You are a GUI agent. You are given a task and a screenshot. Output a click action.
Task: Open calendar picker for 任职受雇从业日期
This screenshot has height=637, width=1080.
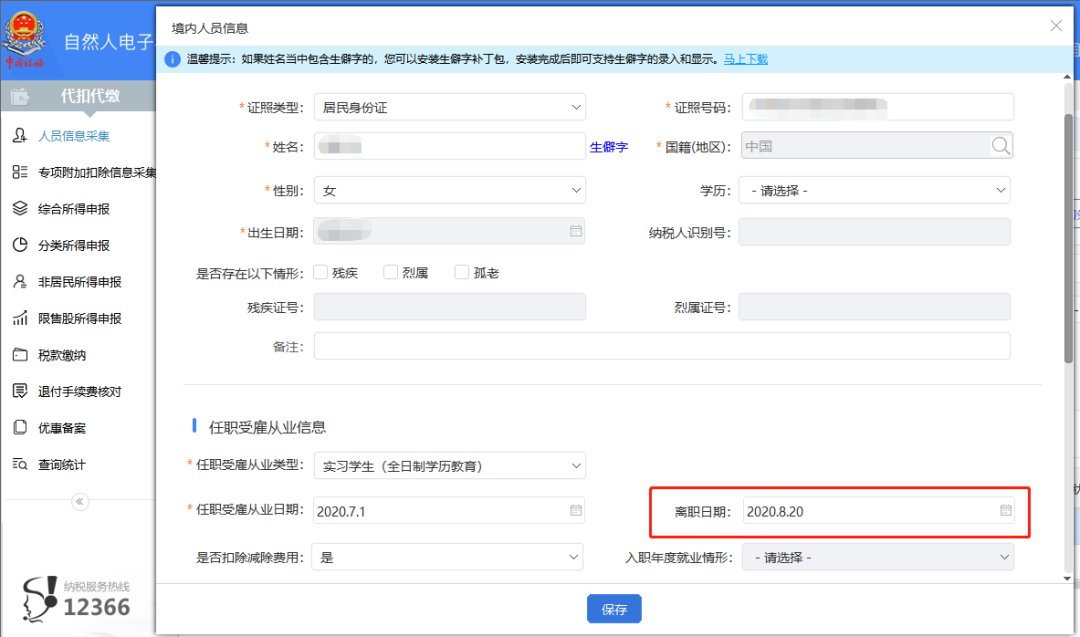(x=576, y=511)
